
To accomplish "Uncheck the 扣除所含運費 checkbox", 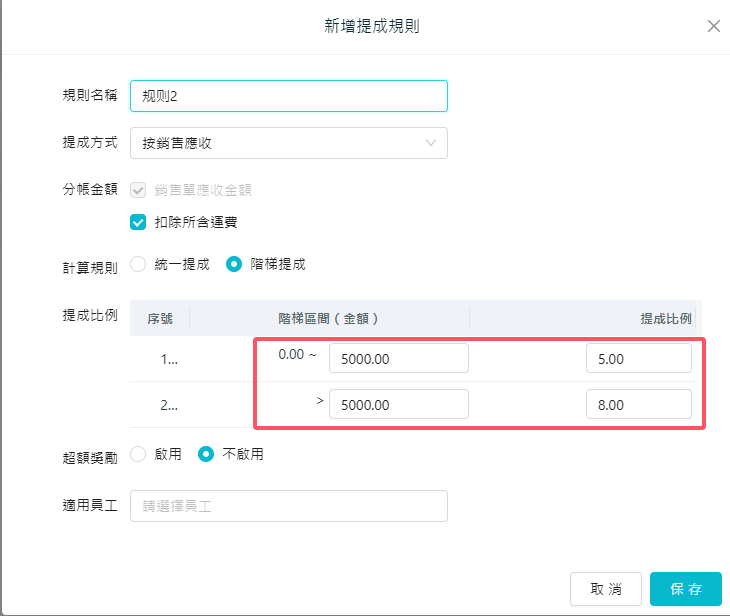I will pos(139,222).
